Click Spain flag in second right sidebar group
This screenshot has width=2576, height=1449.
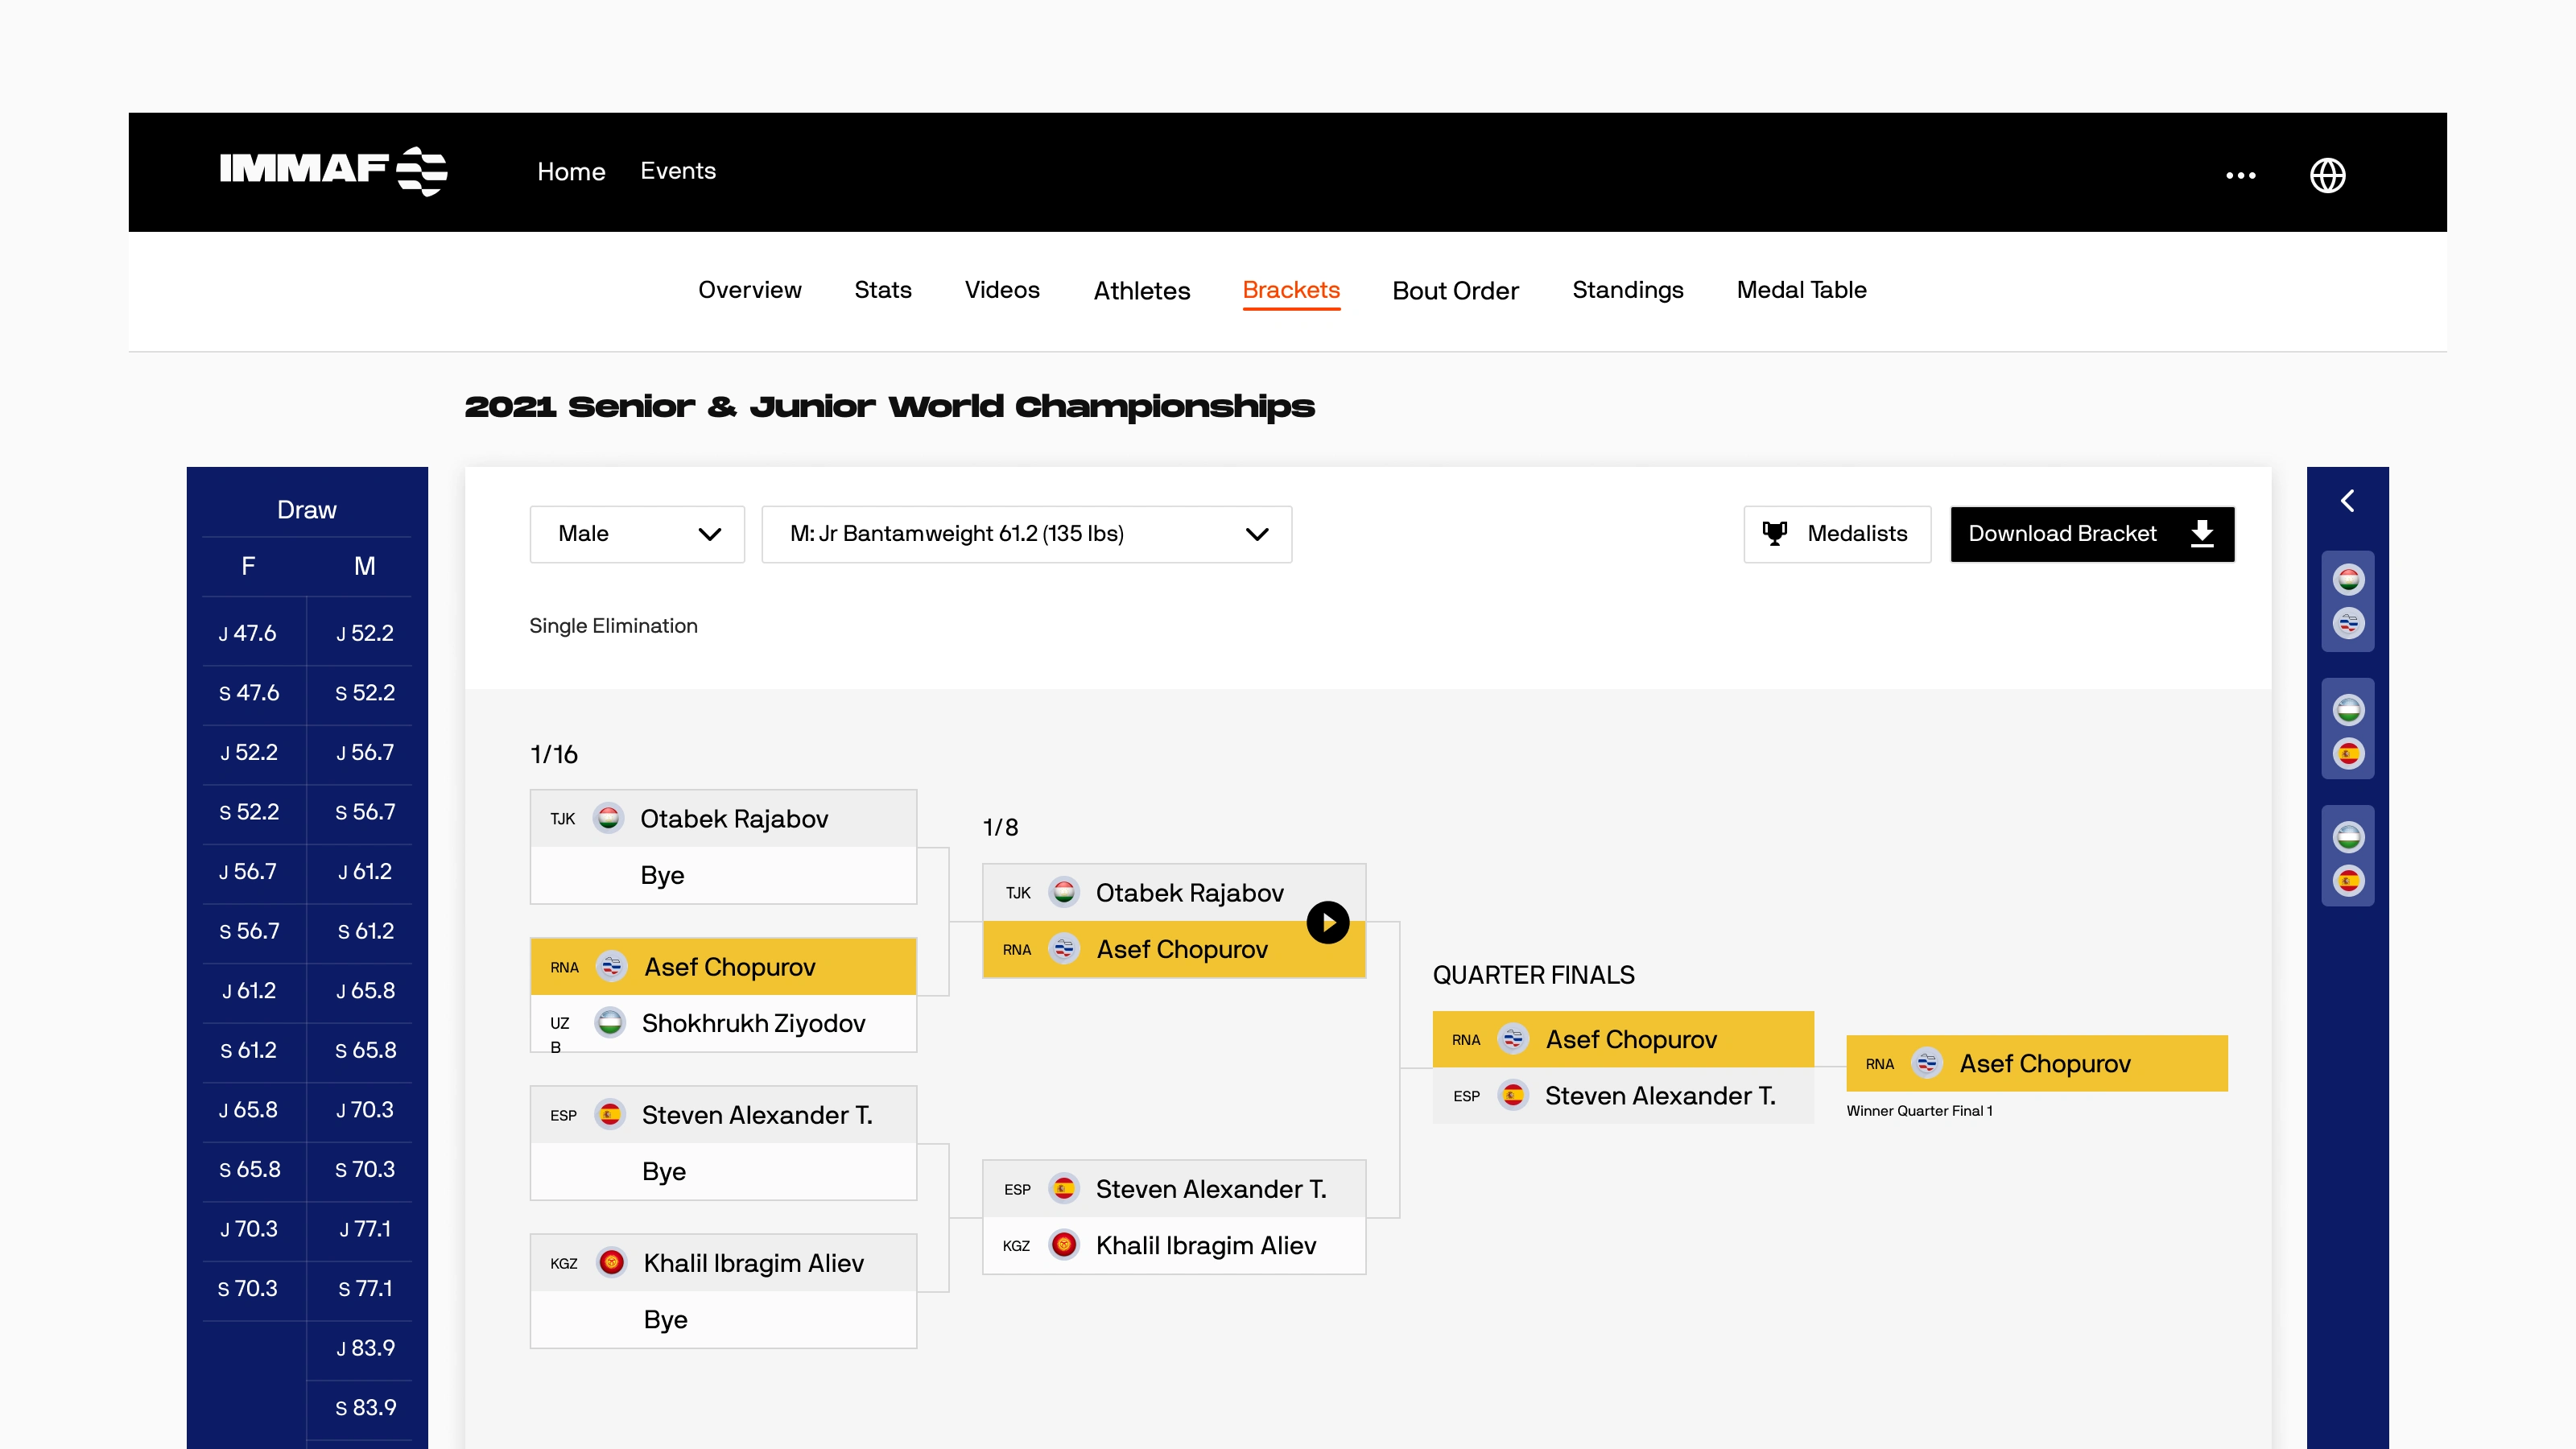[x=2348, y=753]
